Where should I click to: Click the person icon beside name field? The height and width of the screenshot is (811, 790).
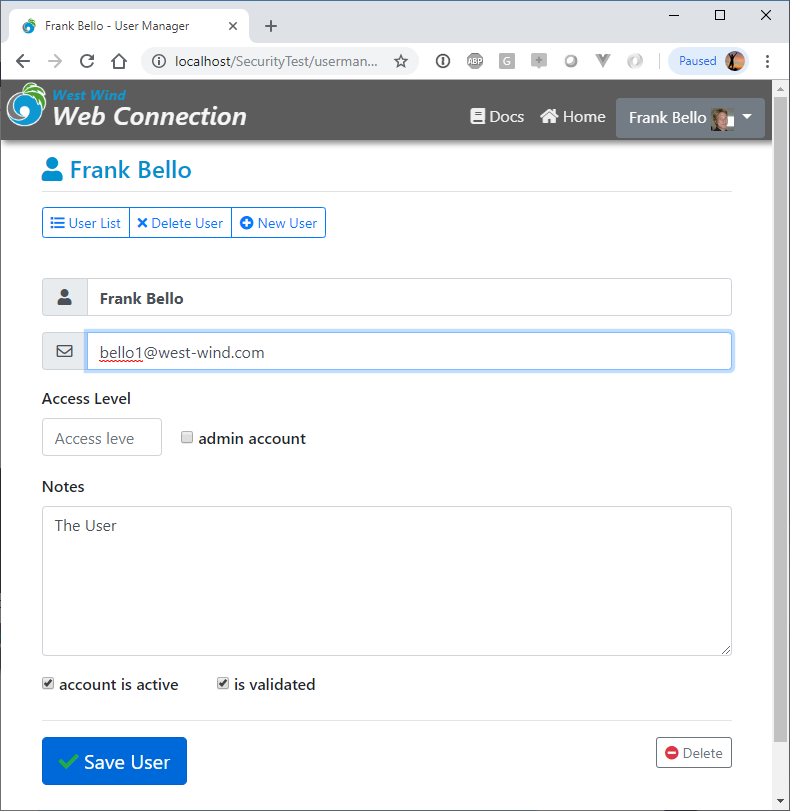click(x=65, y=297)
